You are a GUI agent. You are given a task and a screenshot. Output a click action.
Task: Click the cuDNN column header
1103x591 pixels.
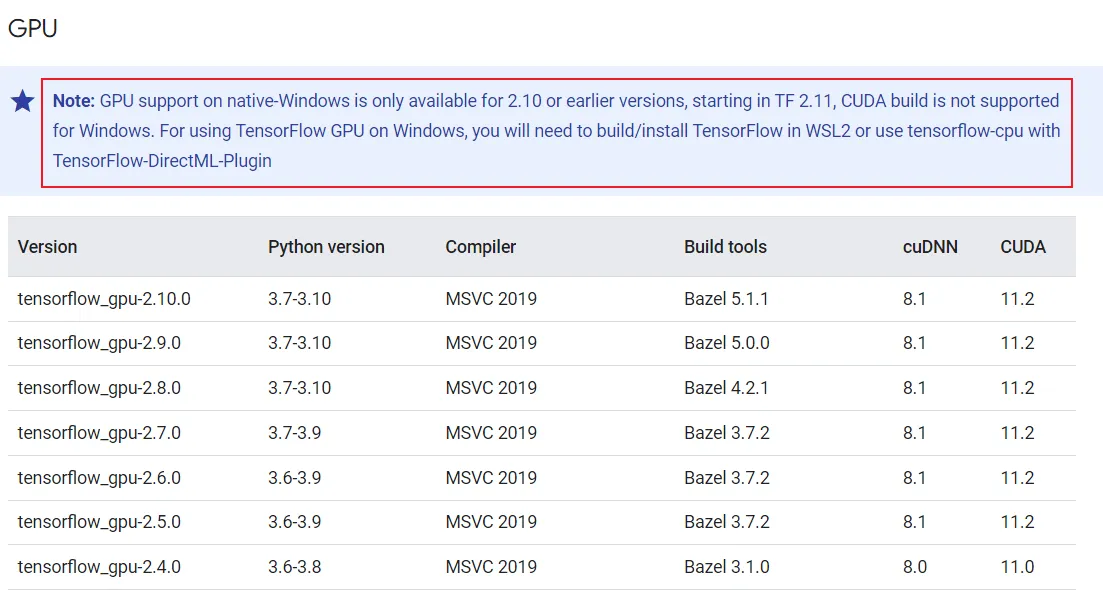click(930, 247)
